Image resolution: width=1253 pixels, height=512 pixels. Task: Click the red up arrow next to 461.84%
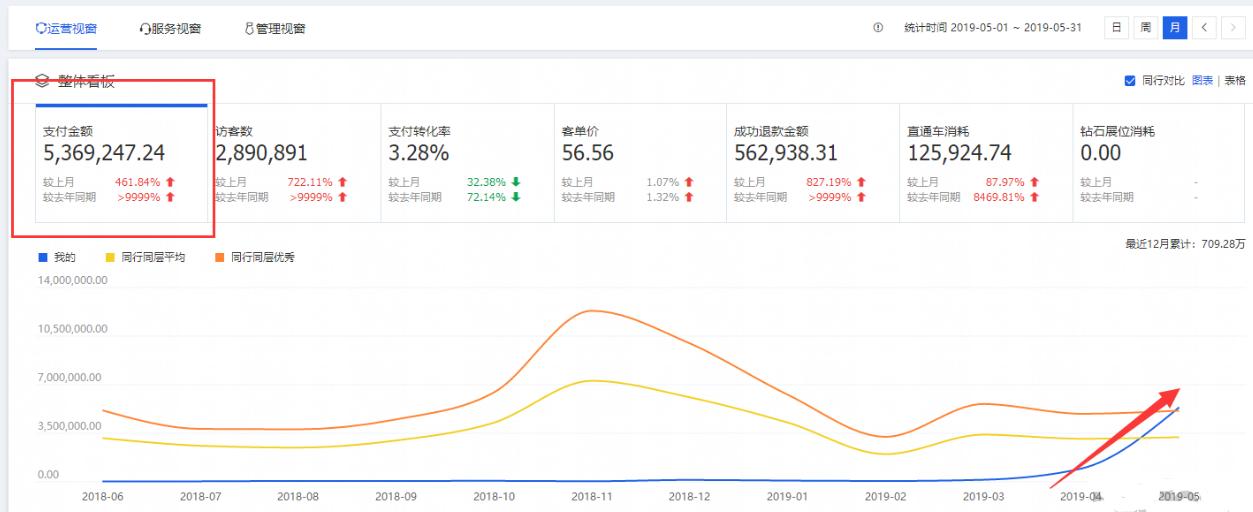[170, 182]
